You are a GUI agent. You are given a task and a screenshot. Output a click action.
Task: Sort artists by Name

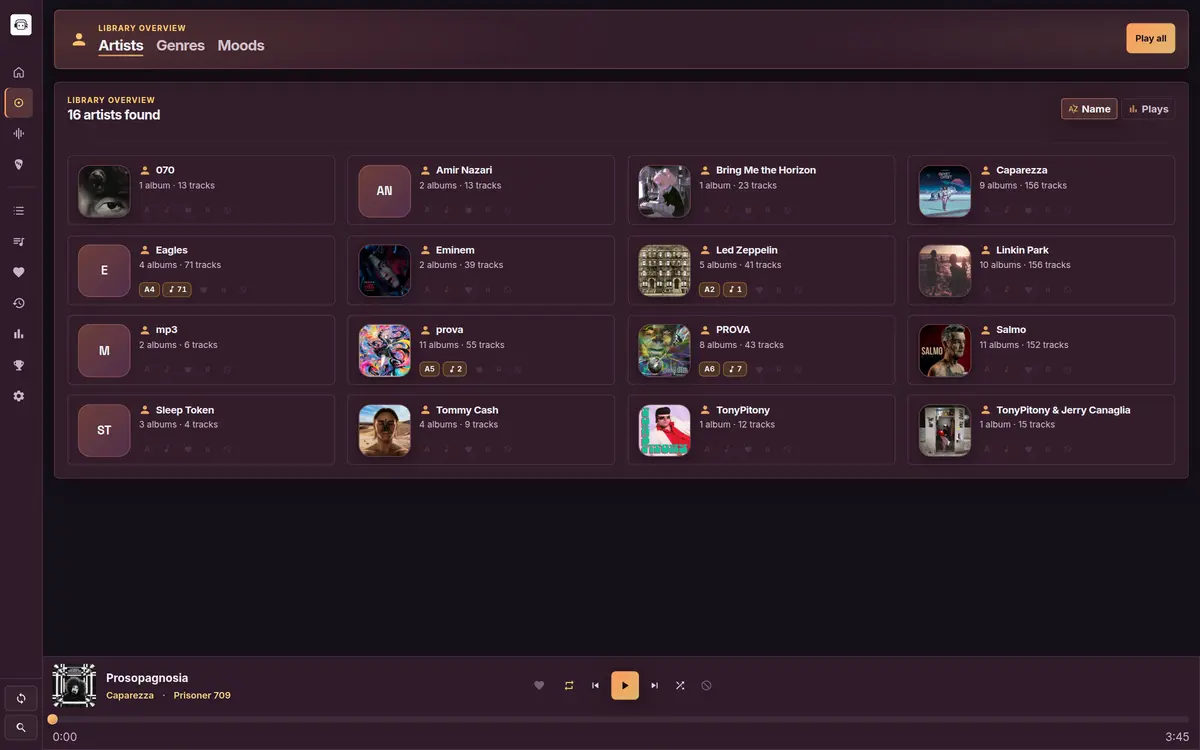pyautogui.click(x=1089, y=109)
